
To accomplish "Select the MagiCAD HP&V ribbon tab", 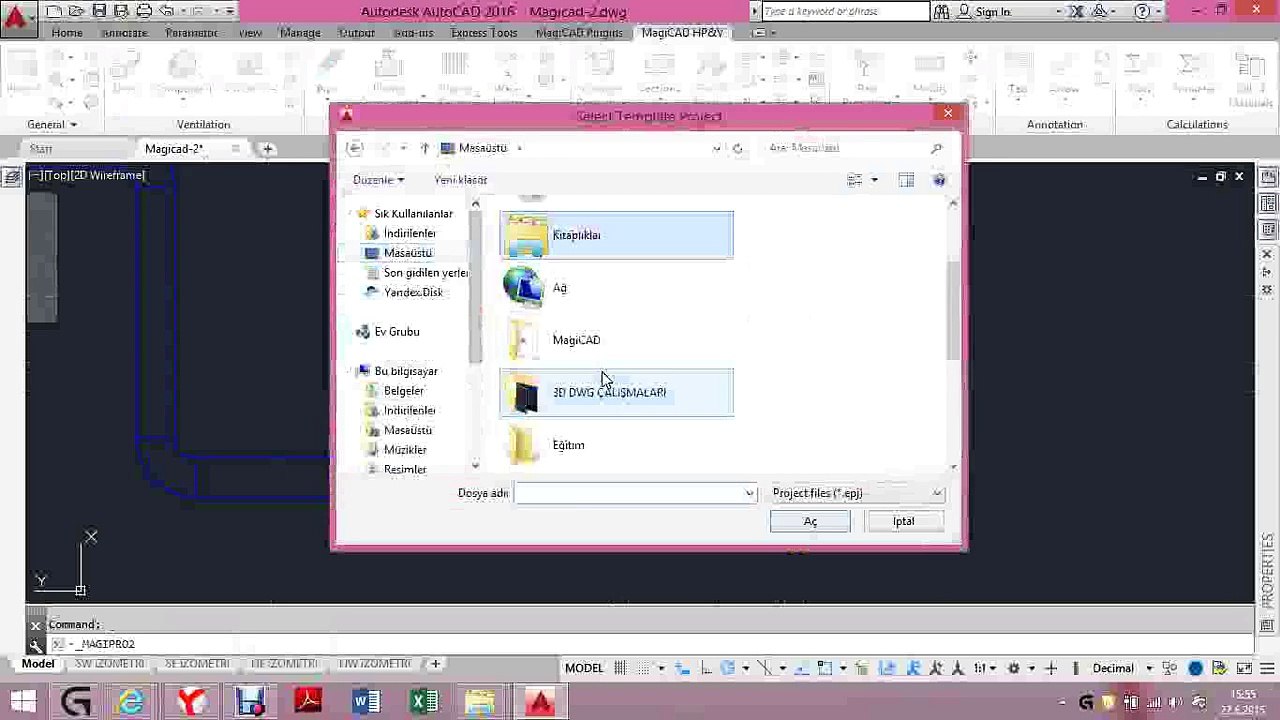I will (x=682, y=33).
